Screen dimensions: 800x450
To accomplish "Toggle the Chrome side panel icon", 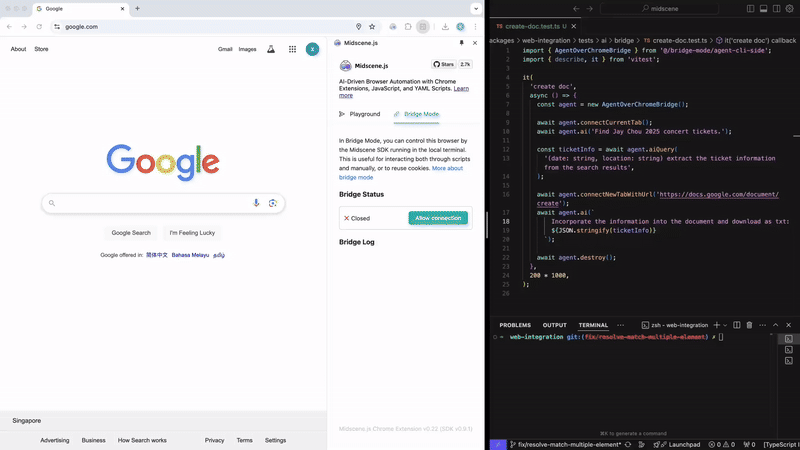I will [423, 27].
